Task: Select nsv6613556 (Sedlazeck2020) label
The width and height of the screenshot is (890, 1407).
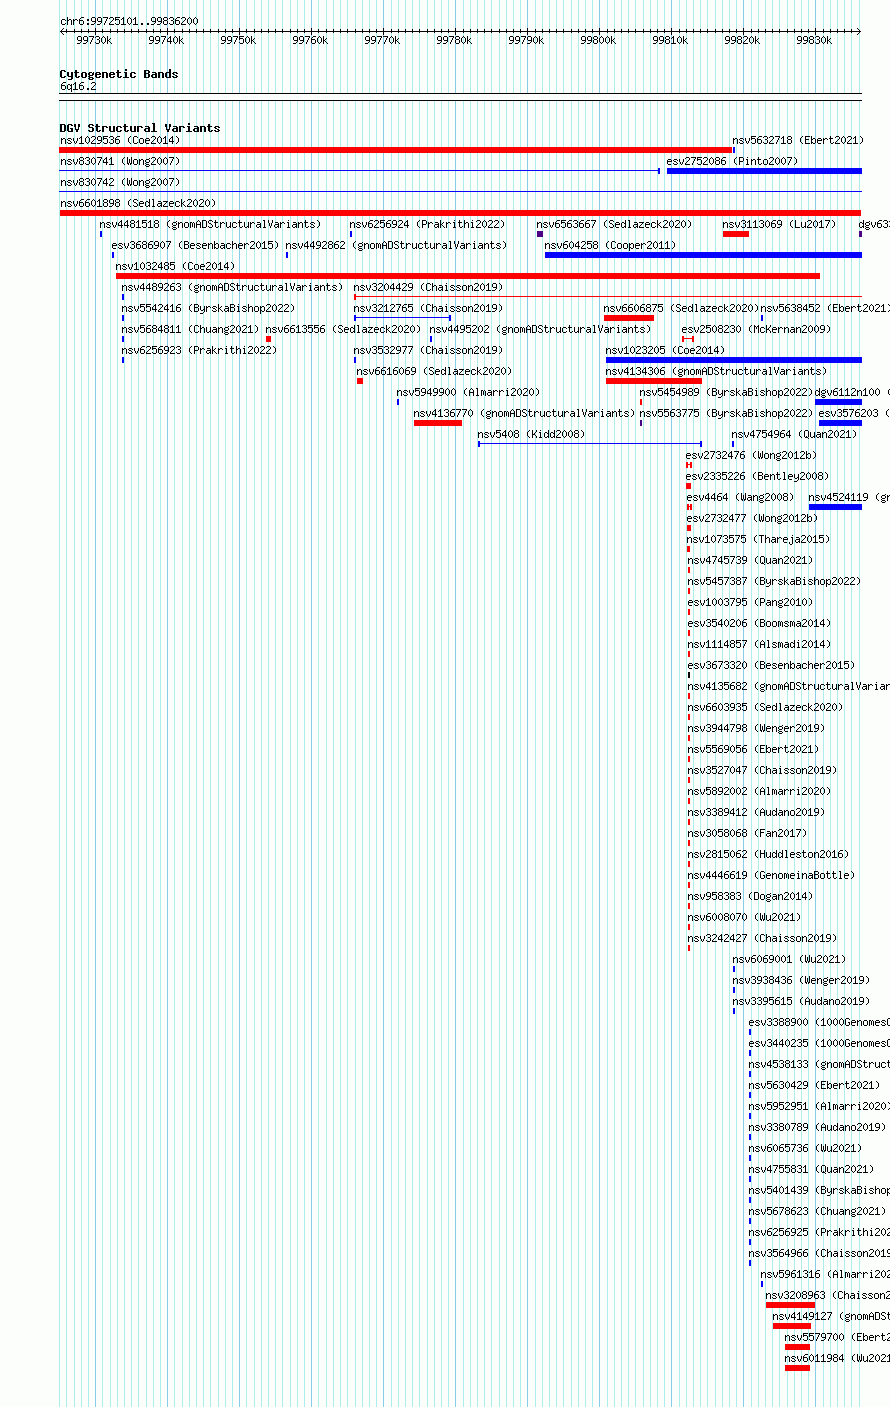Action: point(343,329)
